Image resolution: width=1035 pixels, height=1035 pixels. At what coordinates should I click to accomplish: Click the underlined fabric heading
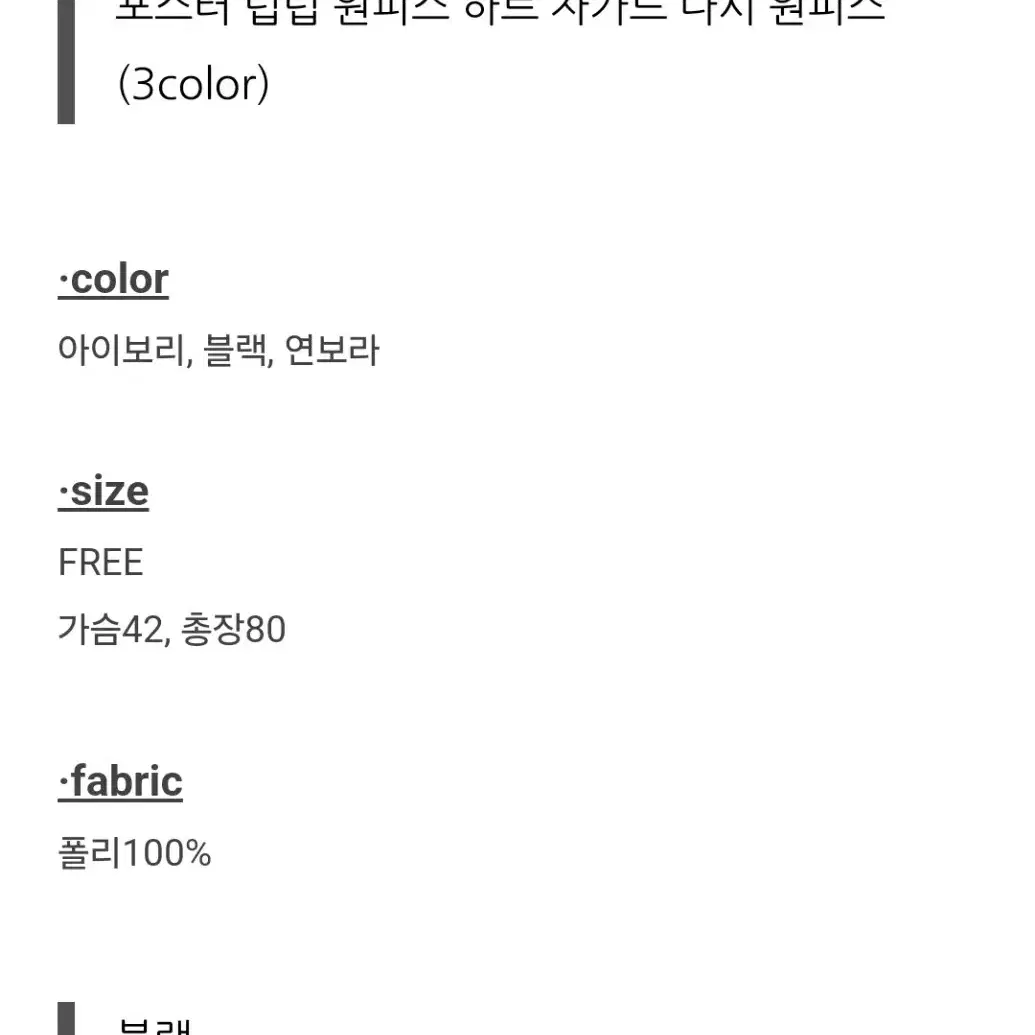(120, 782)
